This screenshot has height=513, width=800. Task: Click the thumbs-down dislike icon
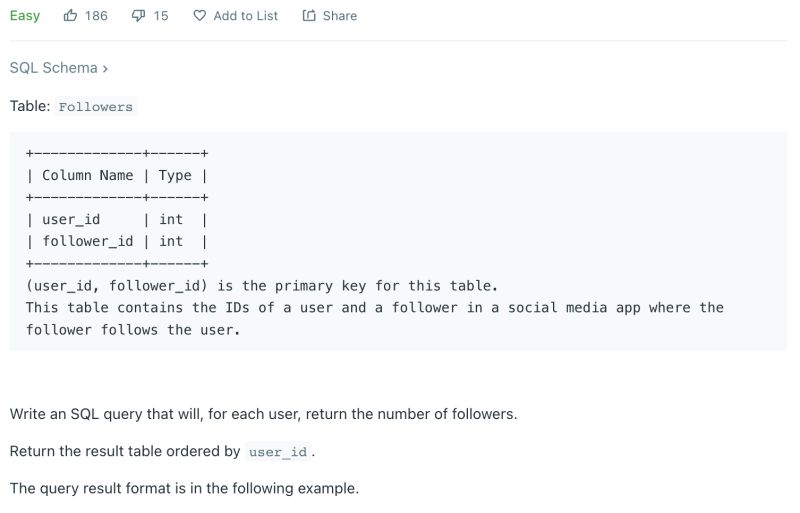coord(138,16)
